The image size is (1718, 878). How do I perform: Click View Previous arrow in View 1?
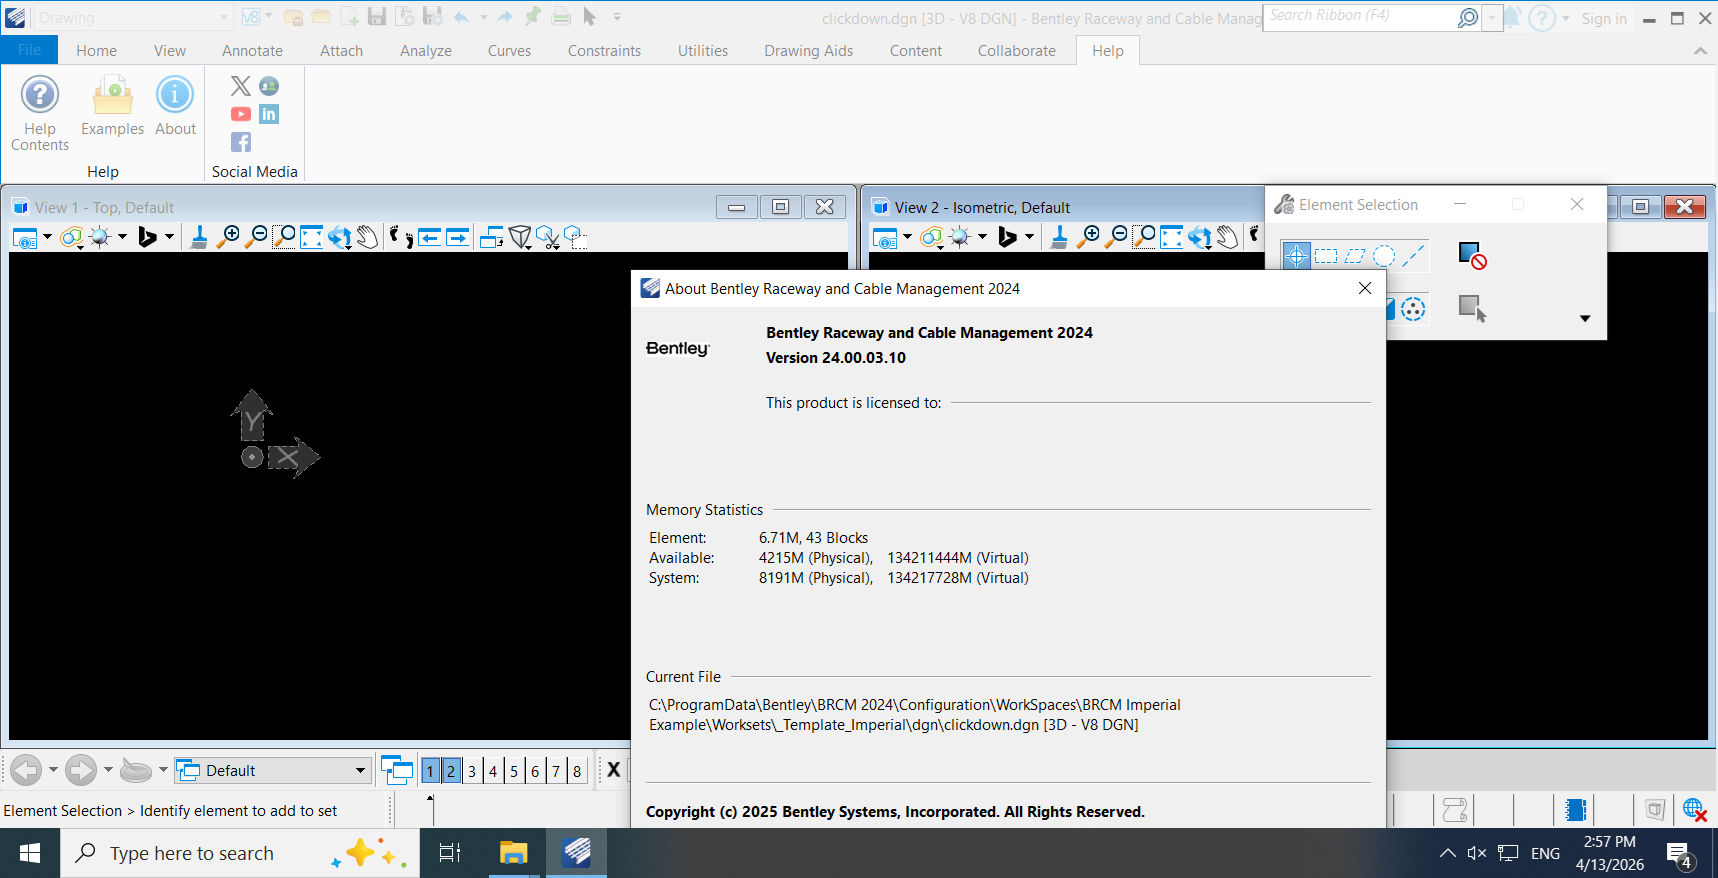[x=430, y=237]
